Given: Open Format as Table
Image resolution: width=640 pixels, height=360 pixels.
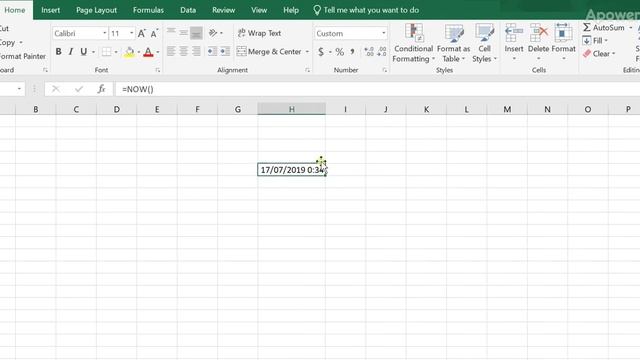Looking at the screenshot, I should point(453,43).
